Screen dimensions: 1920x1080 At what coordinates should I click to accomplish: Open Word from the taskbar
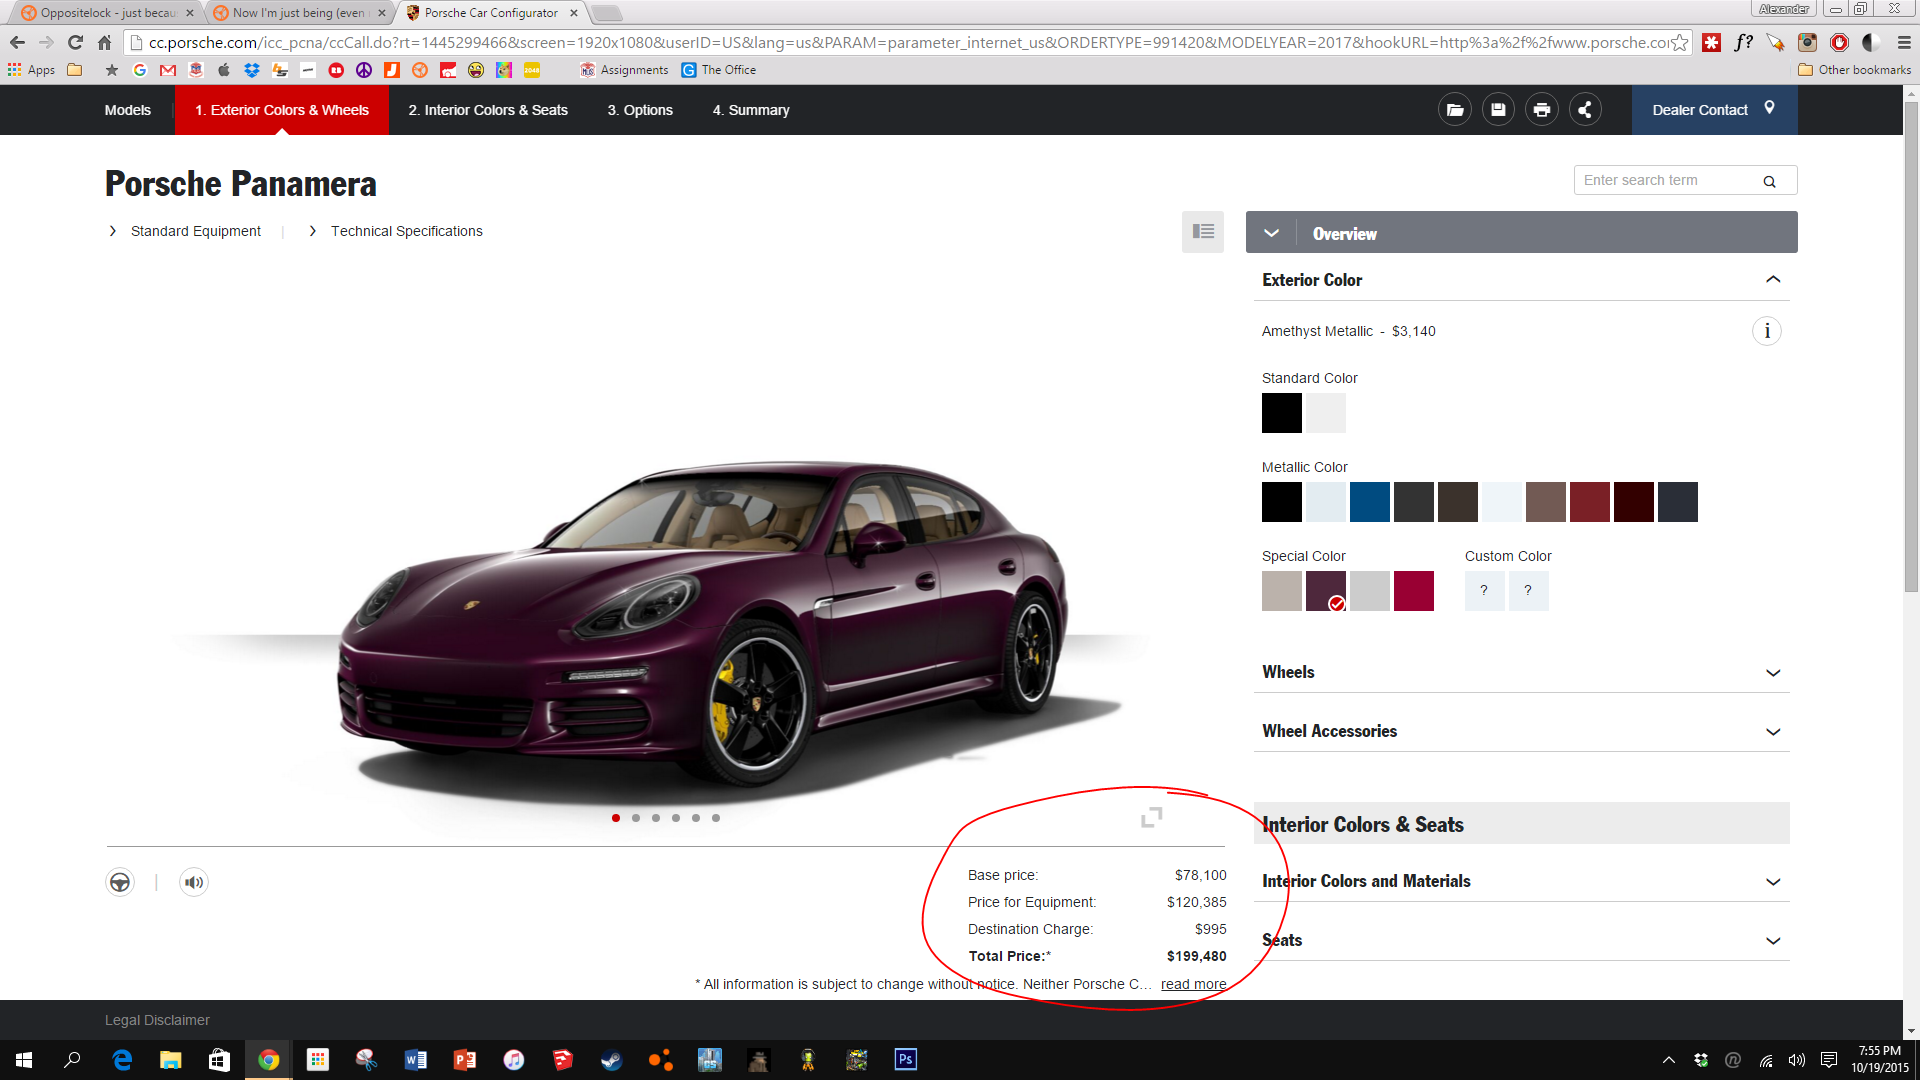tap(416, 1060)
